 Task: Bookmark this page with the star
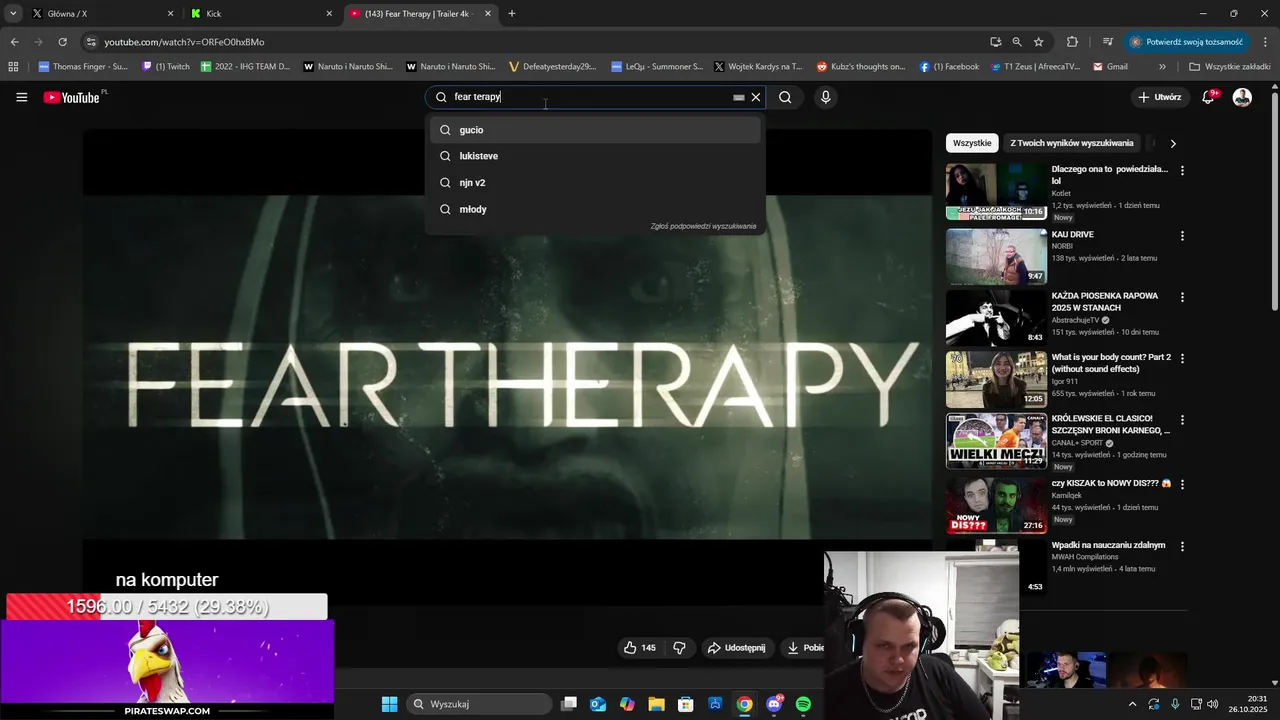(x=1039, y=42)
